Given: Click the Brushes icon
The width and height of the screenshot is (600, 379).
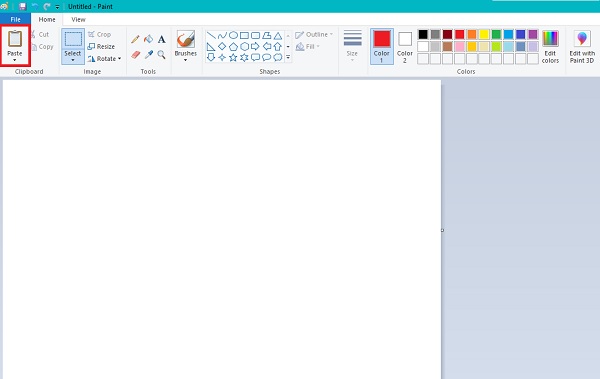Looking at the screenshot, I should tap(186, 39).
